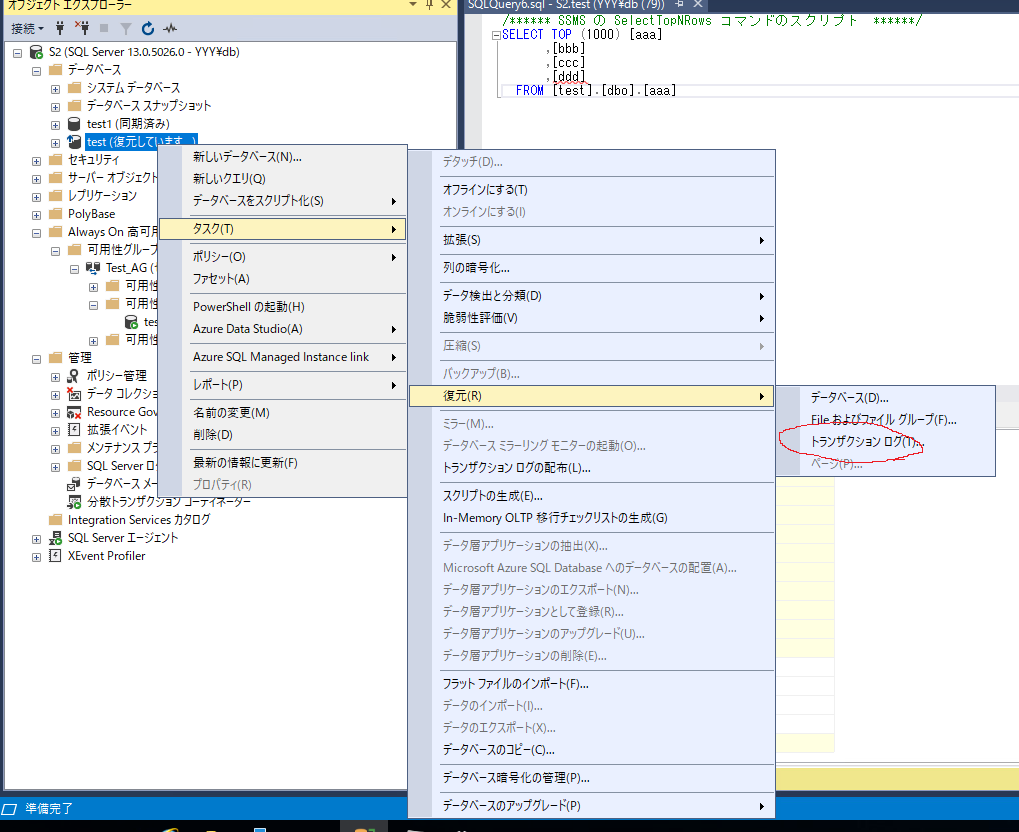Image resolution: width=1019 pixels, height=832 pixels.
Task: Click the ポリシー管理 icon
Action: pos(74,376)
